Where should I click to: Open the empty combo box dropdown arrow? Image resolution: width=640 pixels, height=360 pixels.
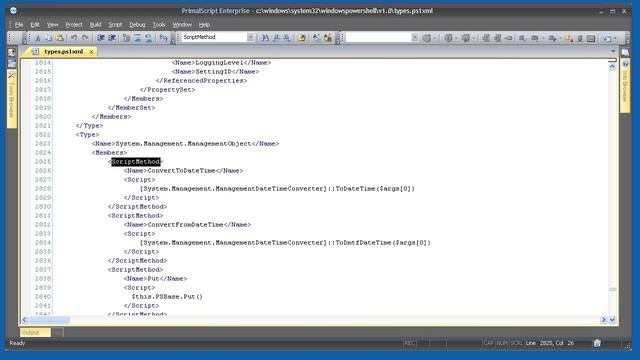tap(414, 38)
